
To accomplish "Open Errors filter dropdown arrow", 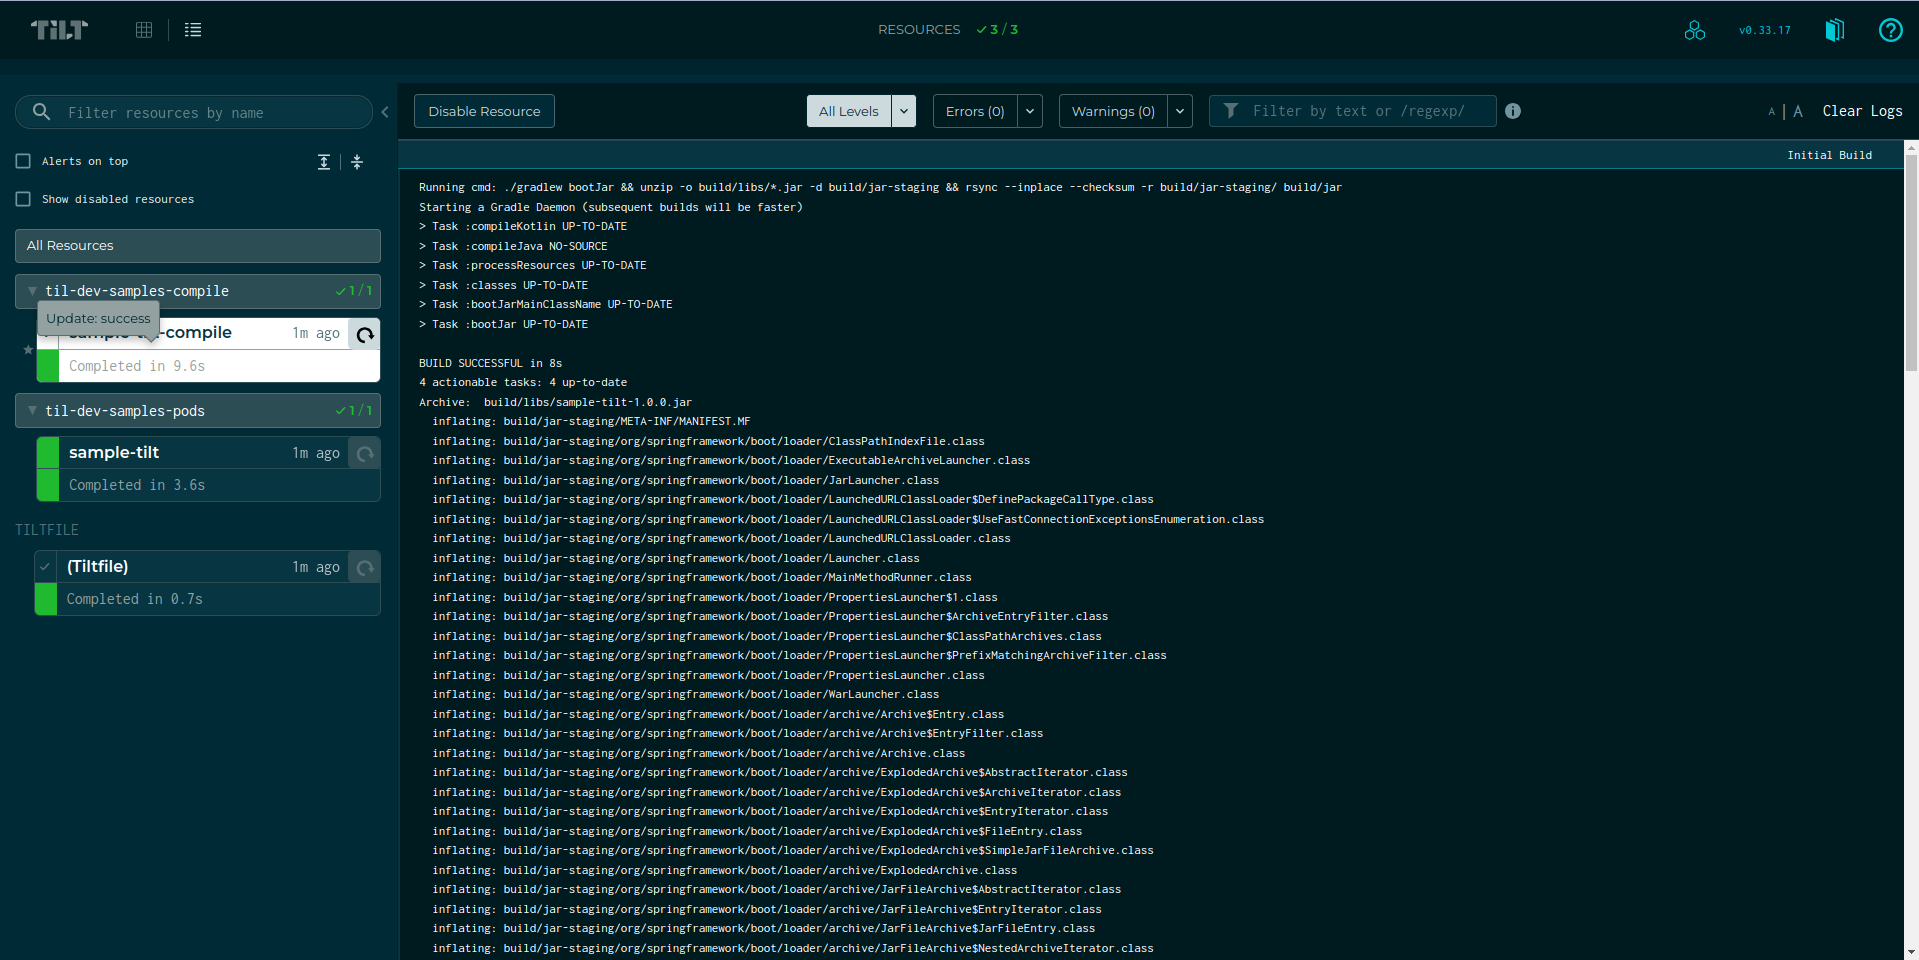I will coord(1030,111).
